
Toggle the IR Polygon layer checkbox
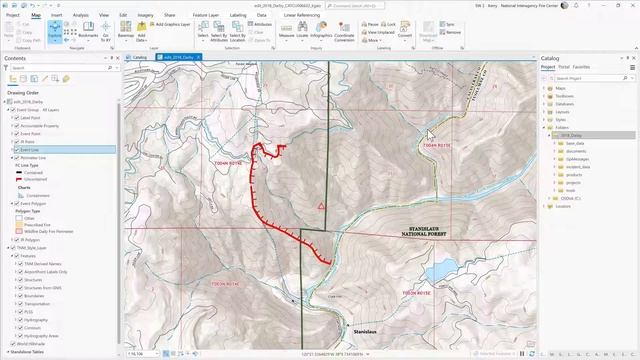[17, 240]
